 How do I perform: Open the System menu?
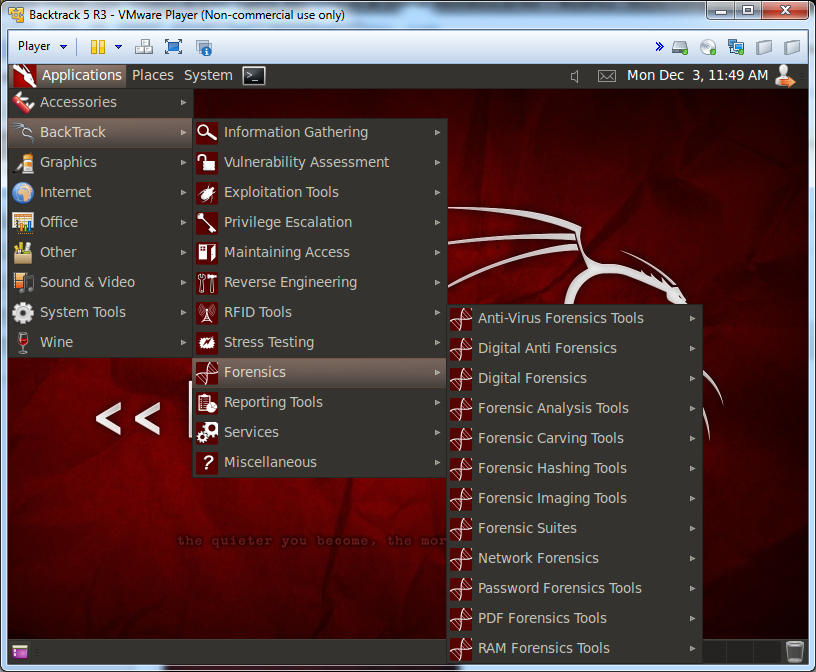208,75
